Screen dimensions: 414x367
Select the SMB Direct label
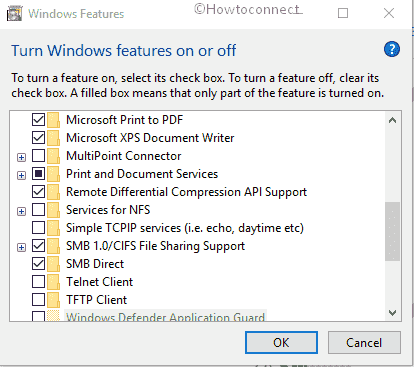(95, 264)
